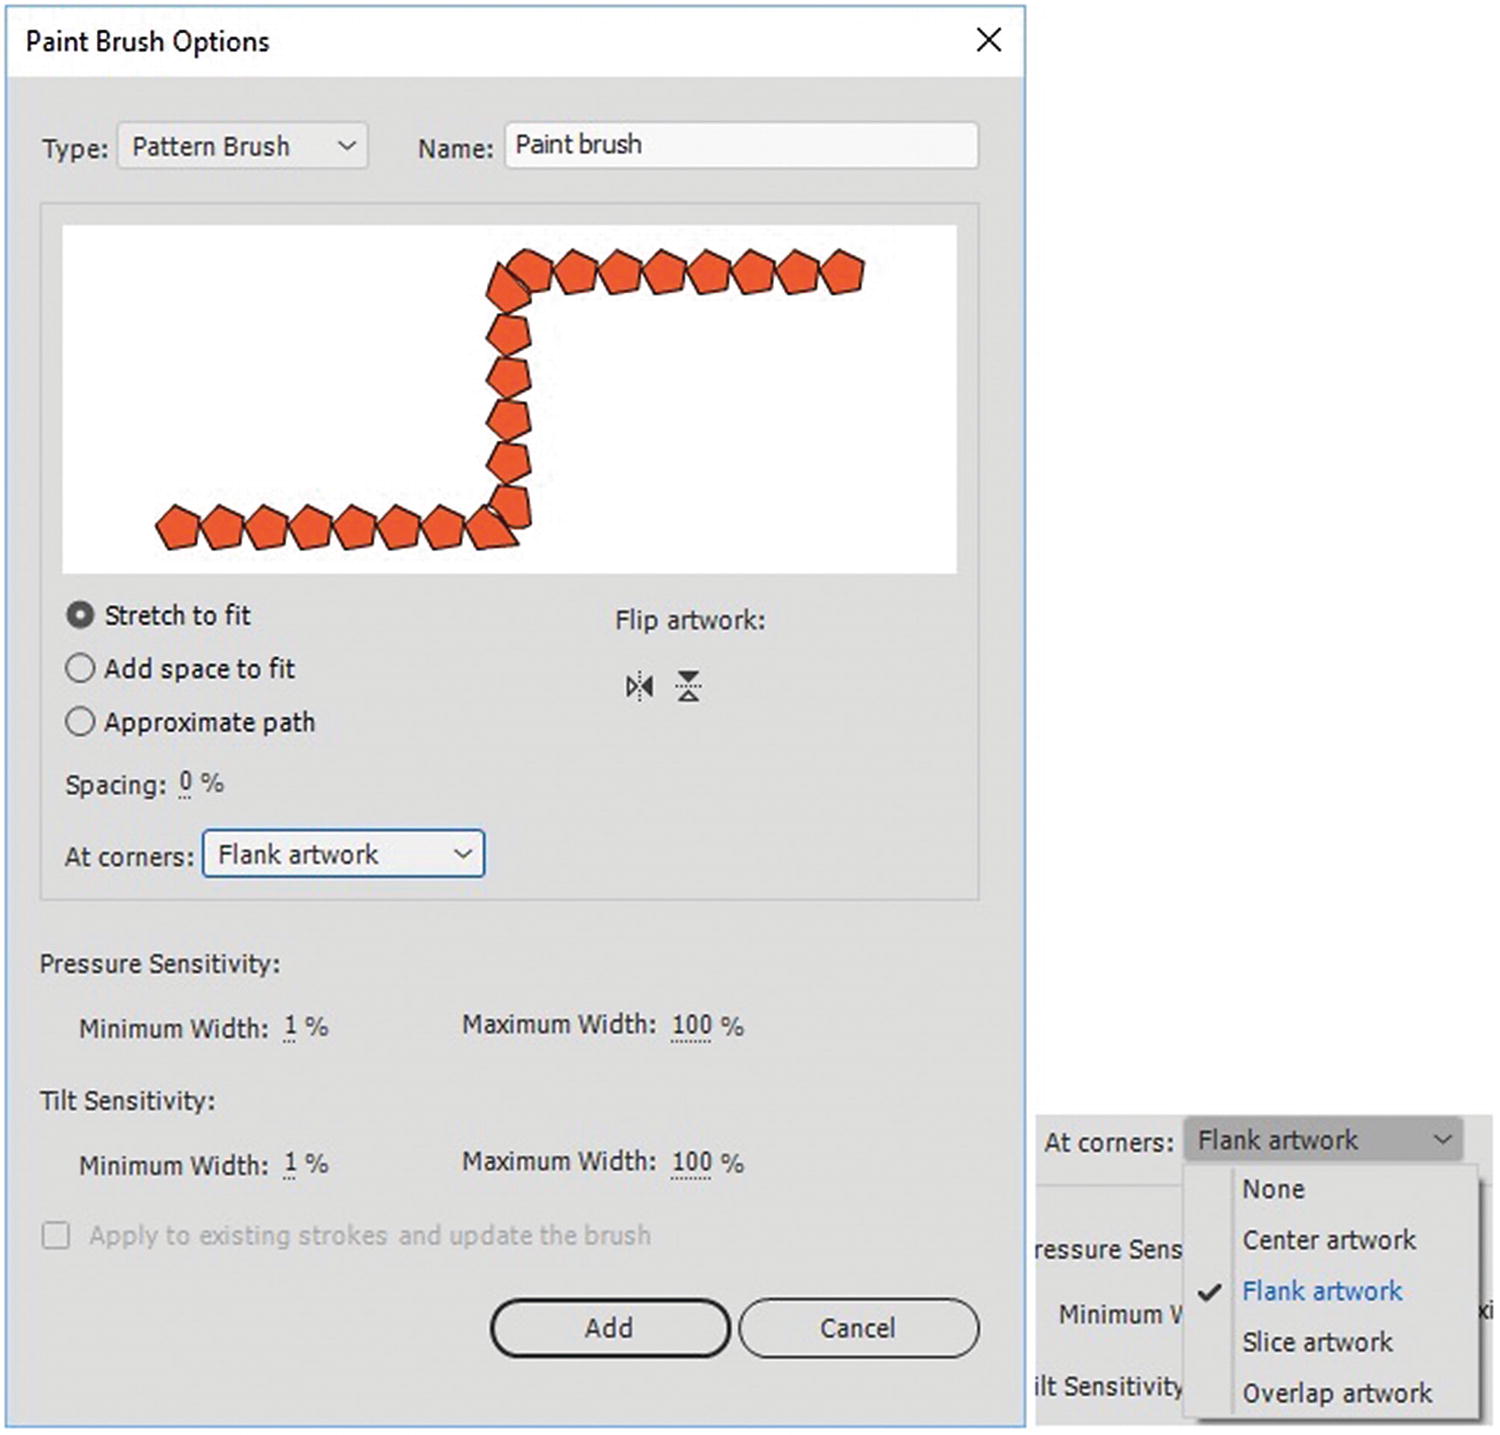The image size is (1500, 1435).
Task: Click the brush Name text field
Action: (x=740, y=145)
